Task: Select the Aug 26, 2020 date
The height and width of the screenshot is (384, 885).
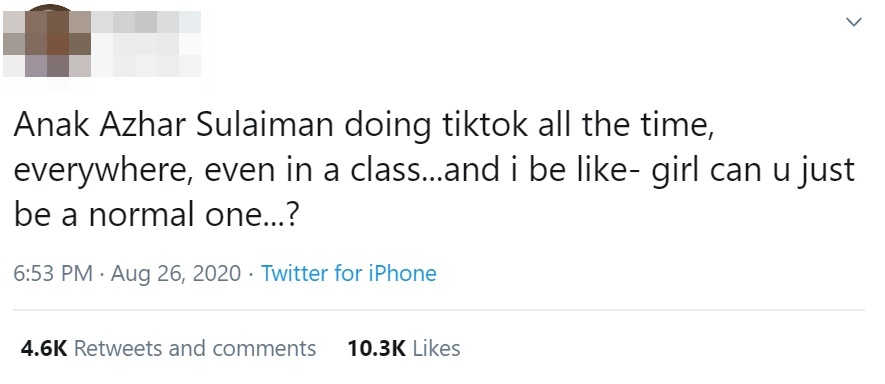Action: click(x=176, y=274)
